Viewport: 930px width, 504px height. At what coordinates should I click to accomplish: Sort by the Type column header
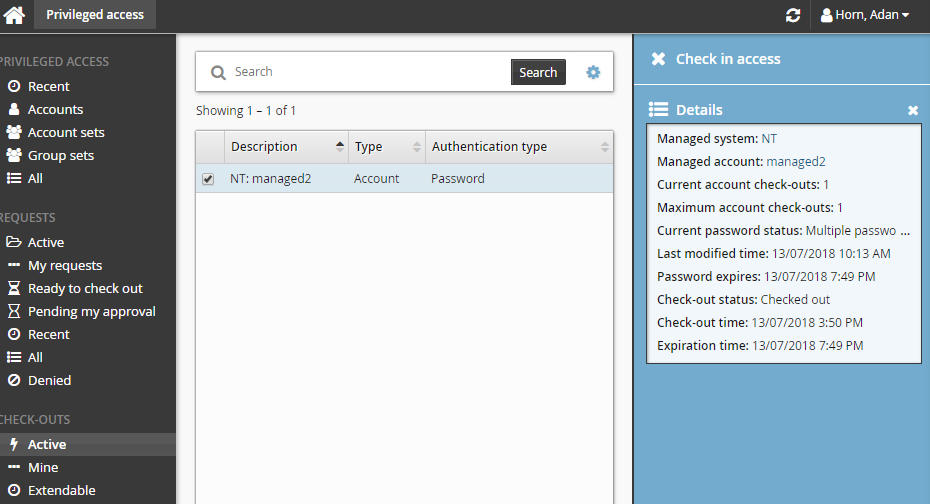pyautogui.click(x=368, y=147)
